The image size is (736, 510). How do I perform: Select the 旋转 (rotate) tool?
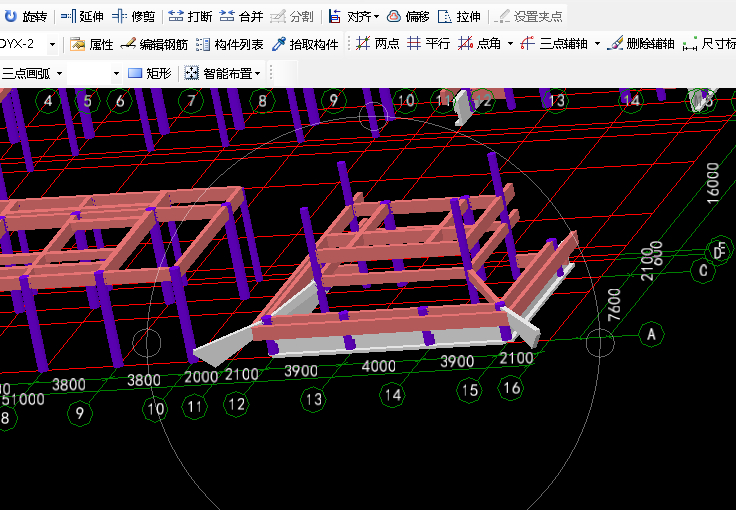pyautogui.click(x=26, y=17)
